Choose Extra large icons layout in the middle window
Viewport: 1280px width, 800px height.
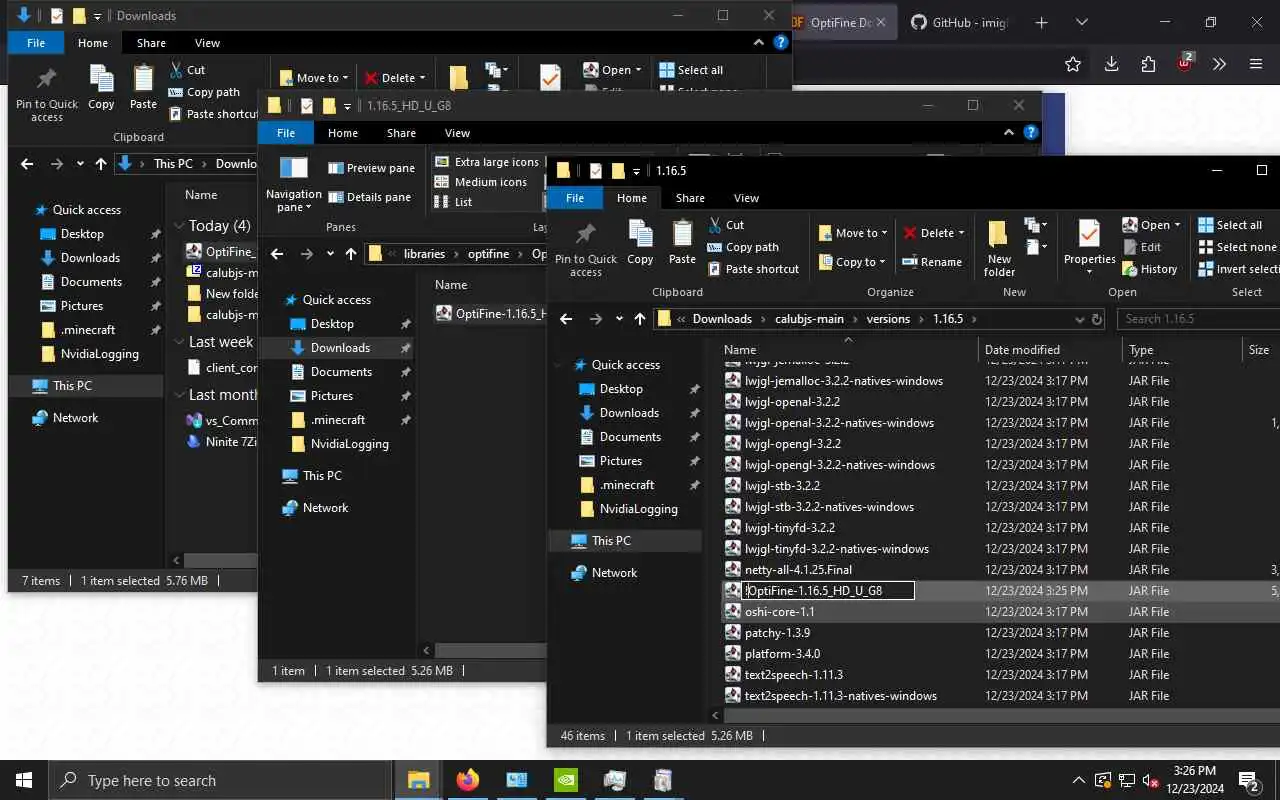(487, 162)
